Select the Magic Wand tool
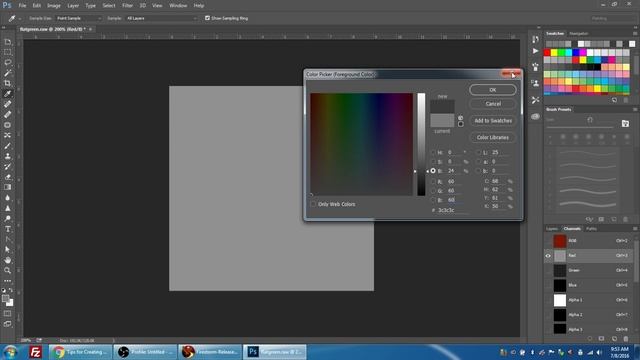This screenshot has height=360, width=640. [x=8, y=73]
